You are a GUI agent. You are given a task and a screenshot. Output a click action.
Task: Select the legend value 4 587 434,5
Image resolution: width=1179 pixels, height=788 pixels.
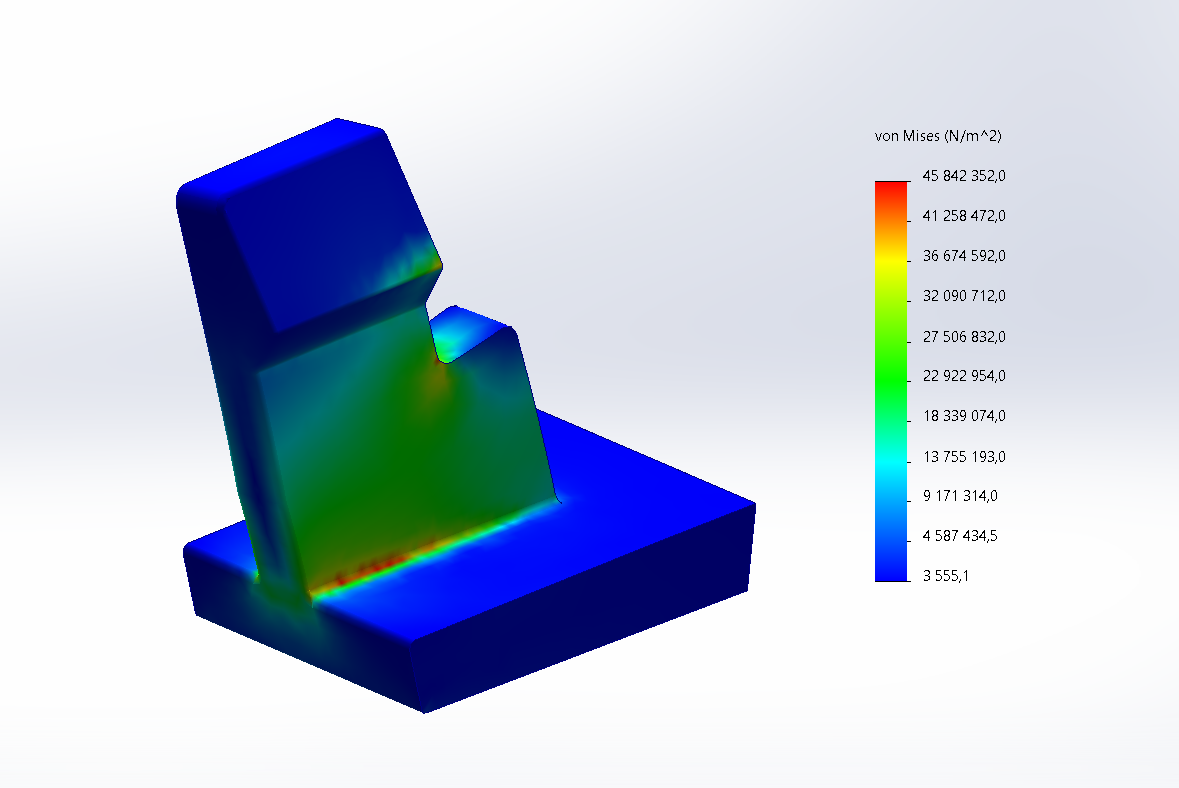[x=960, y=536]
